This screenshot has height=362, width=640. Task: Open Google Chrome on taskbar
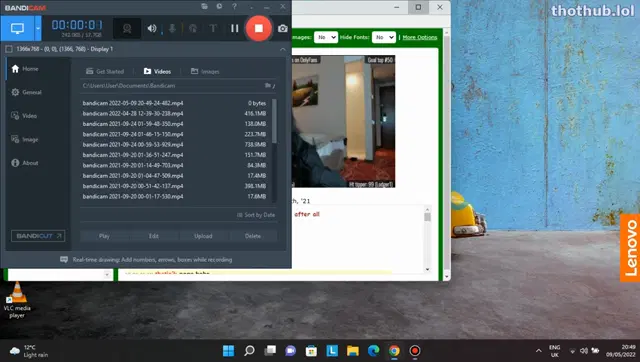tap(394, 351)
